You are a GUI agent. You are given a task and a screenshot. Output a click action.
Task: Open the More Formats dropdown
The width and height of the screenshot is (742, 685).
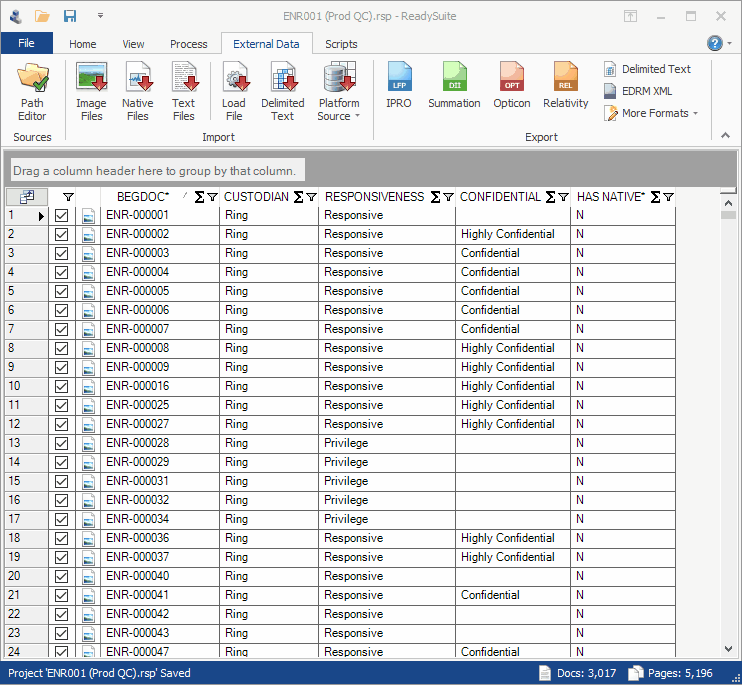click(654, 113)
